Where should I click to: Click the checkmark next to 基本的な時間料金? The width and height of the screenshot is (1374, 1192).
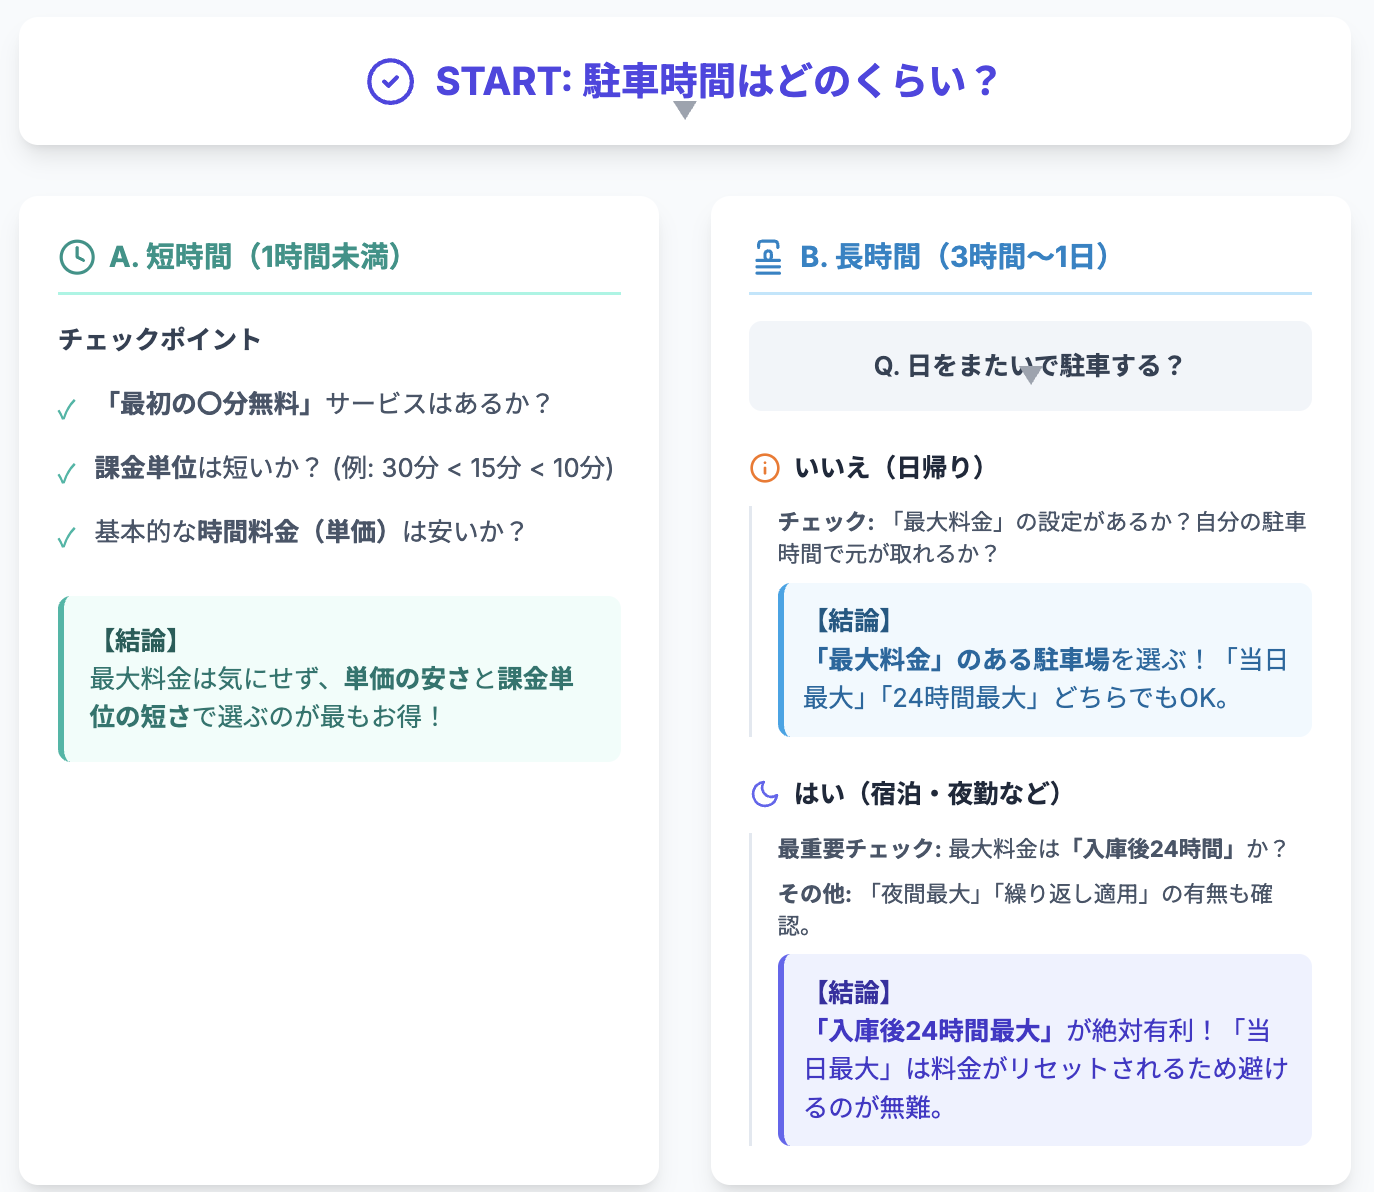(x=67, y=538)
